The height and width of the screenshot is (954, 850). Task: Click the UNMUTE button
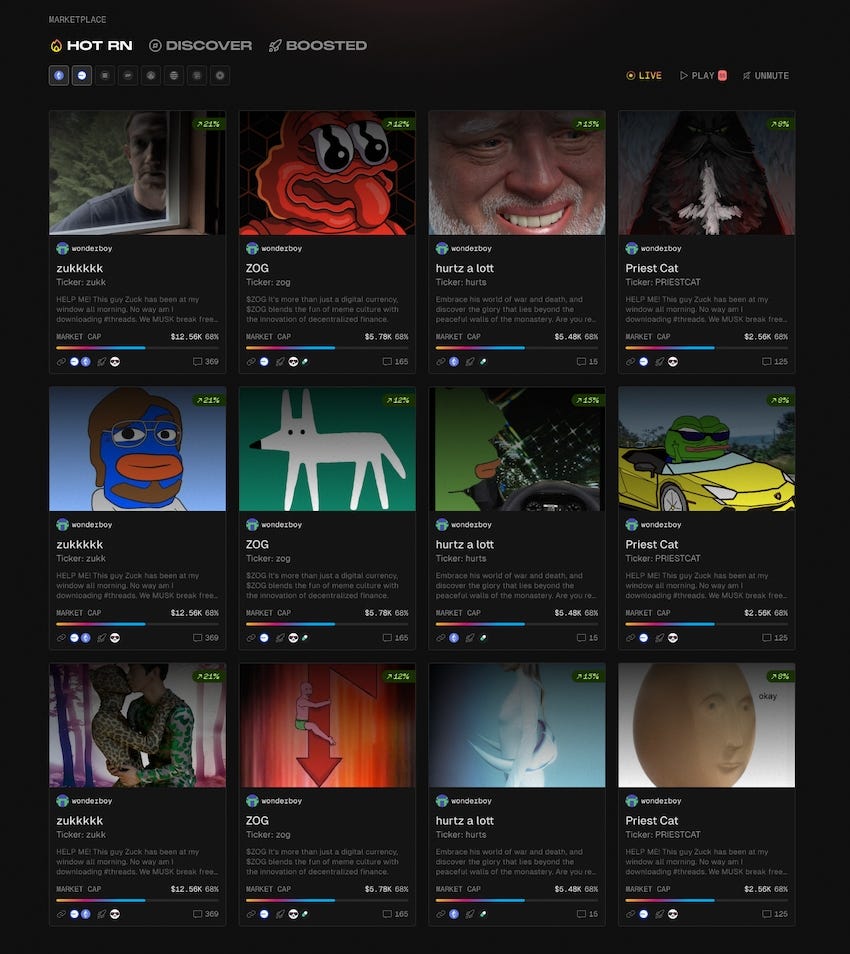(x=766, y=75)
